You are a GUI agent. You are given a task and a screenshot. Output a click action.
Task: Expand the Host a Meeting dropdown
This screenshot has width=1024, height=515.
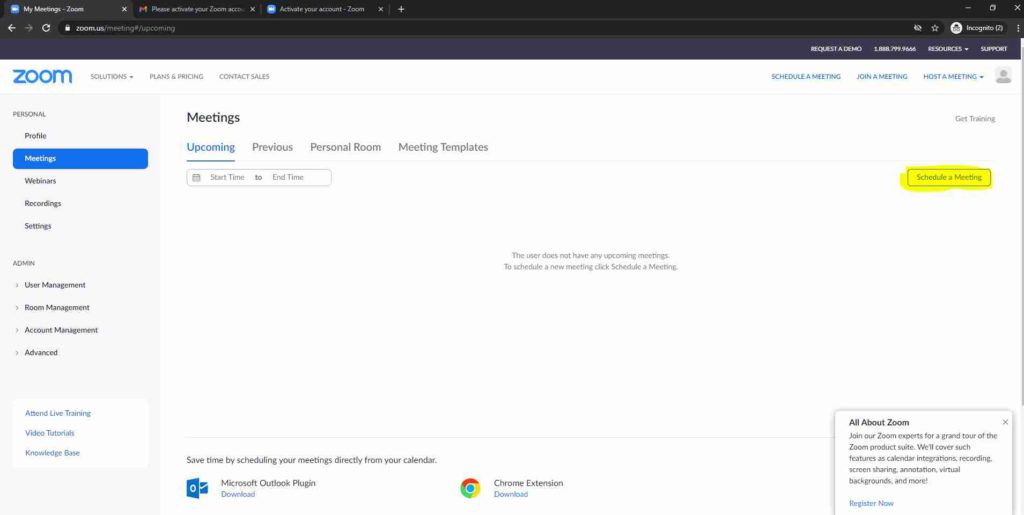pyautogui.click(x=953, y=76)
